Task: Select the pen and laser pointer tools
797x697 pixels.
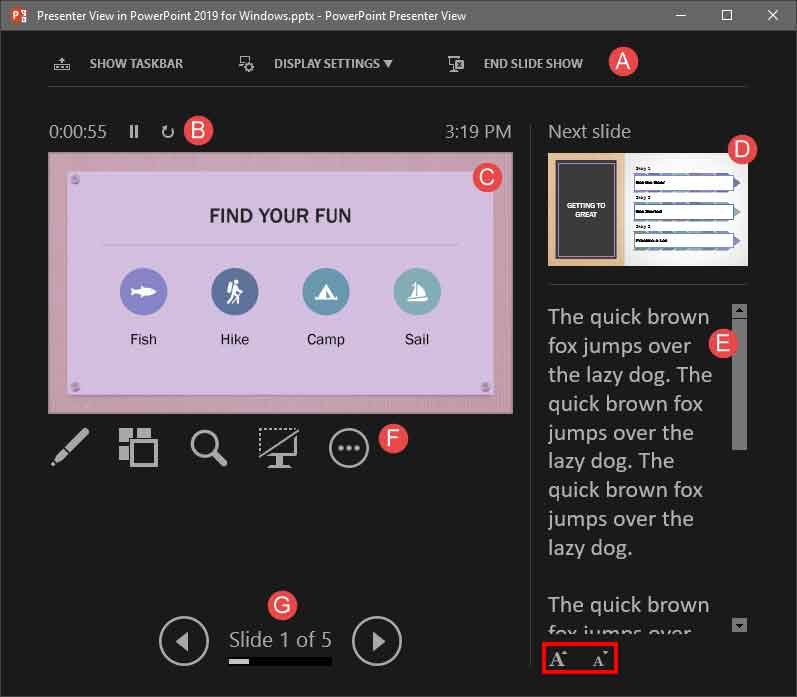Action: (70, 447)
